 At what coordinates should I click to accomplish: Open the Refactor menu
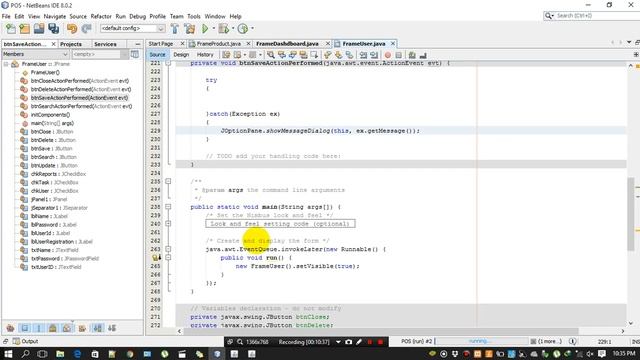pyautogui.click(x=101, y=16)
